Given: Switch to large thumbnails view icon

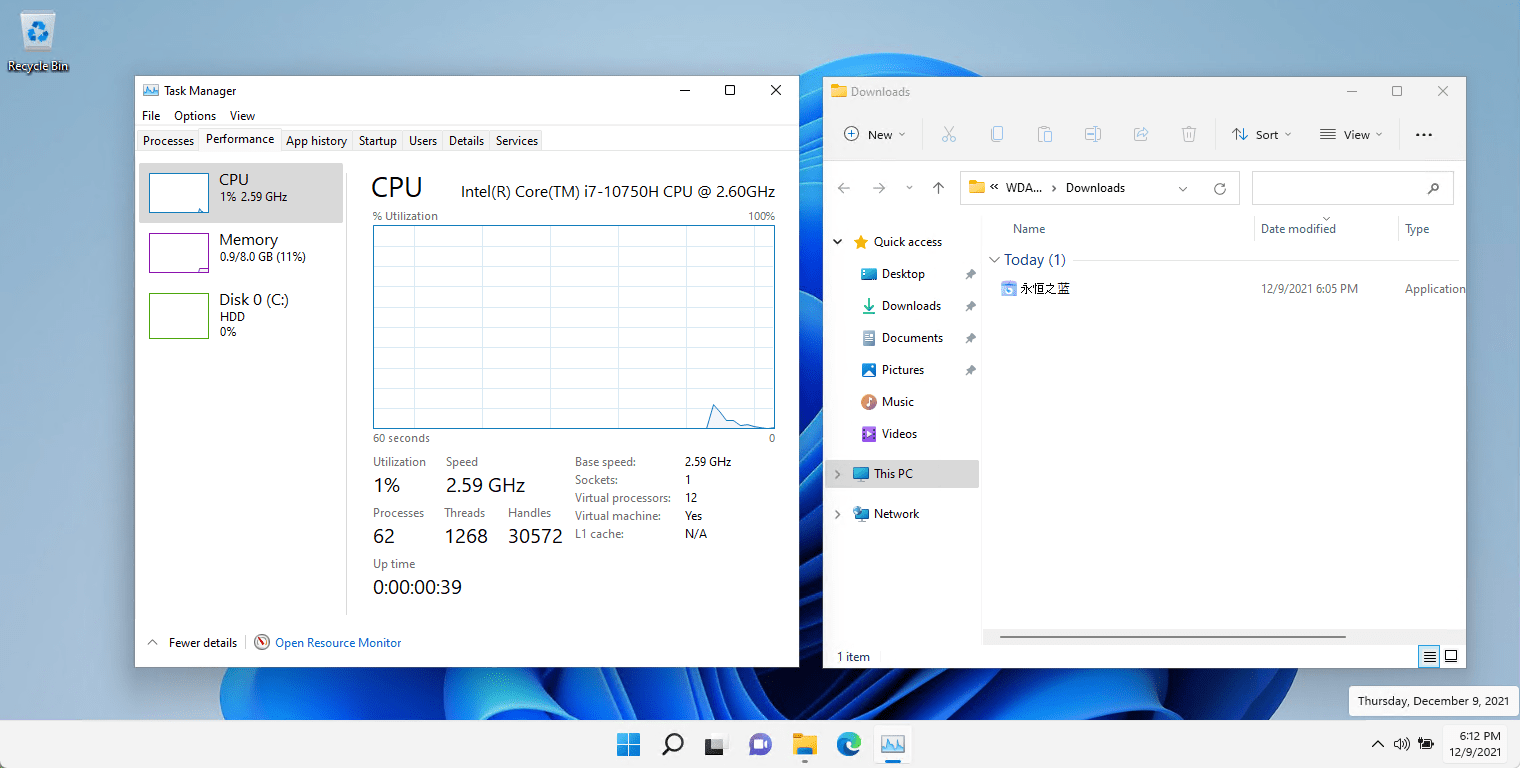Looking at the screenshot, I should (1451, 656).
